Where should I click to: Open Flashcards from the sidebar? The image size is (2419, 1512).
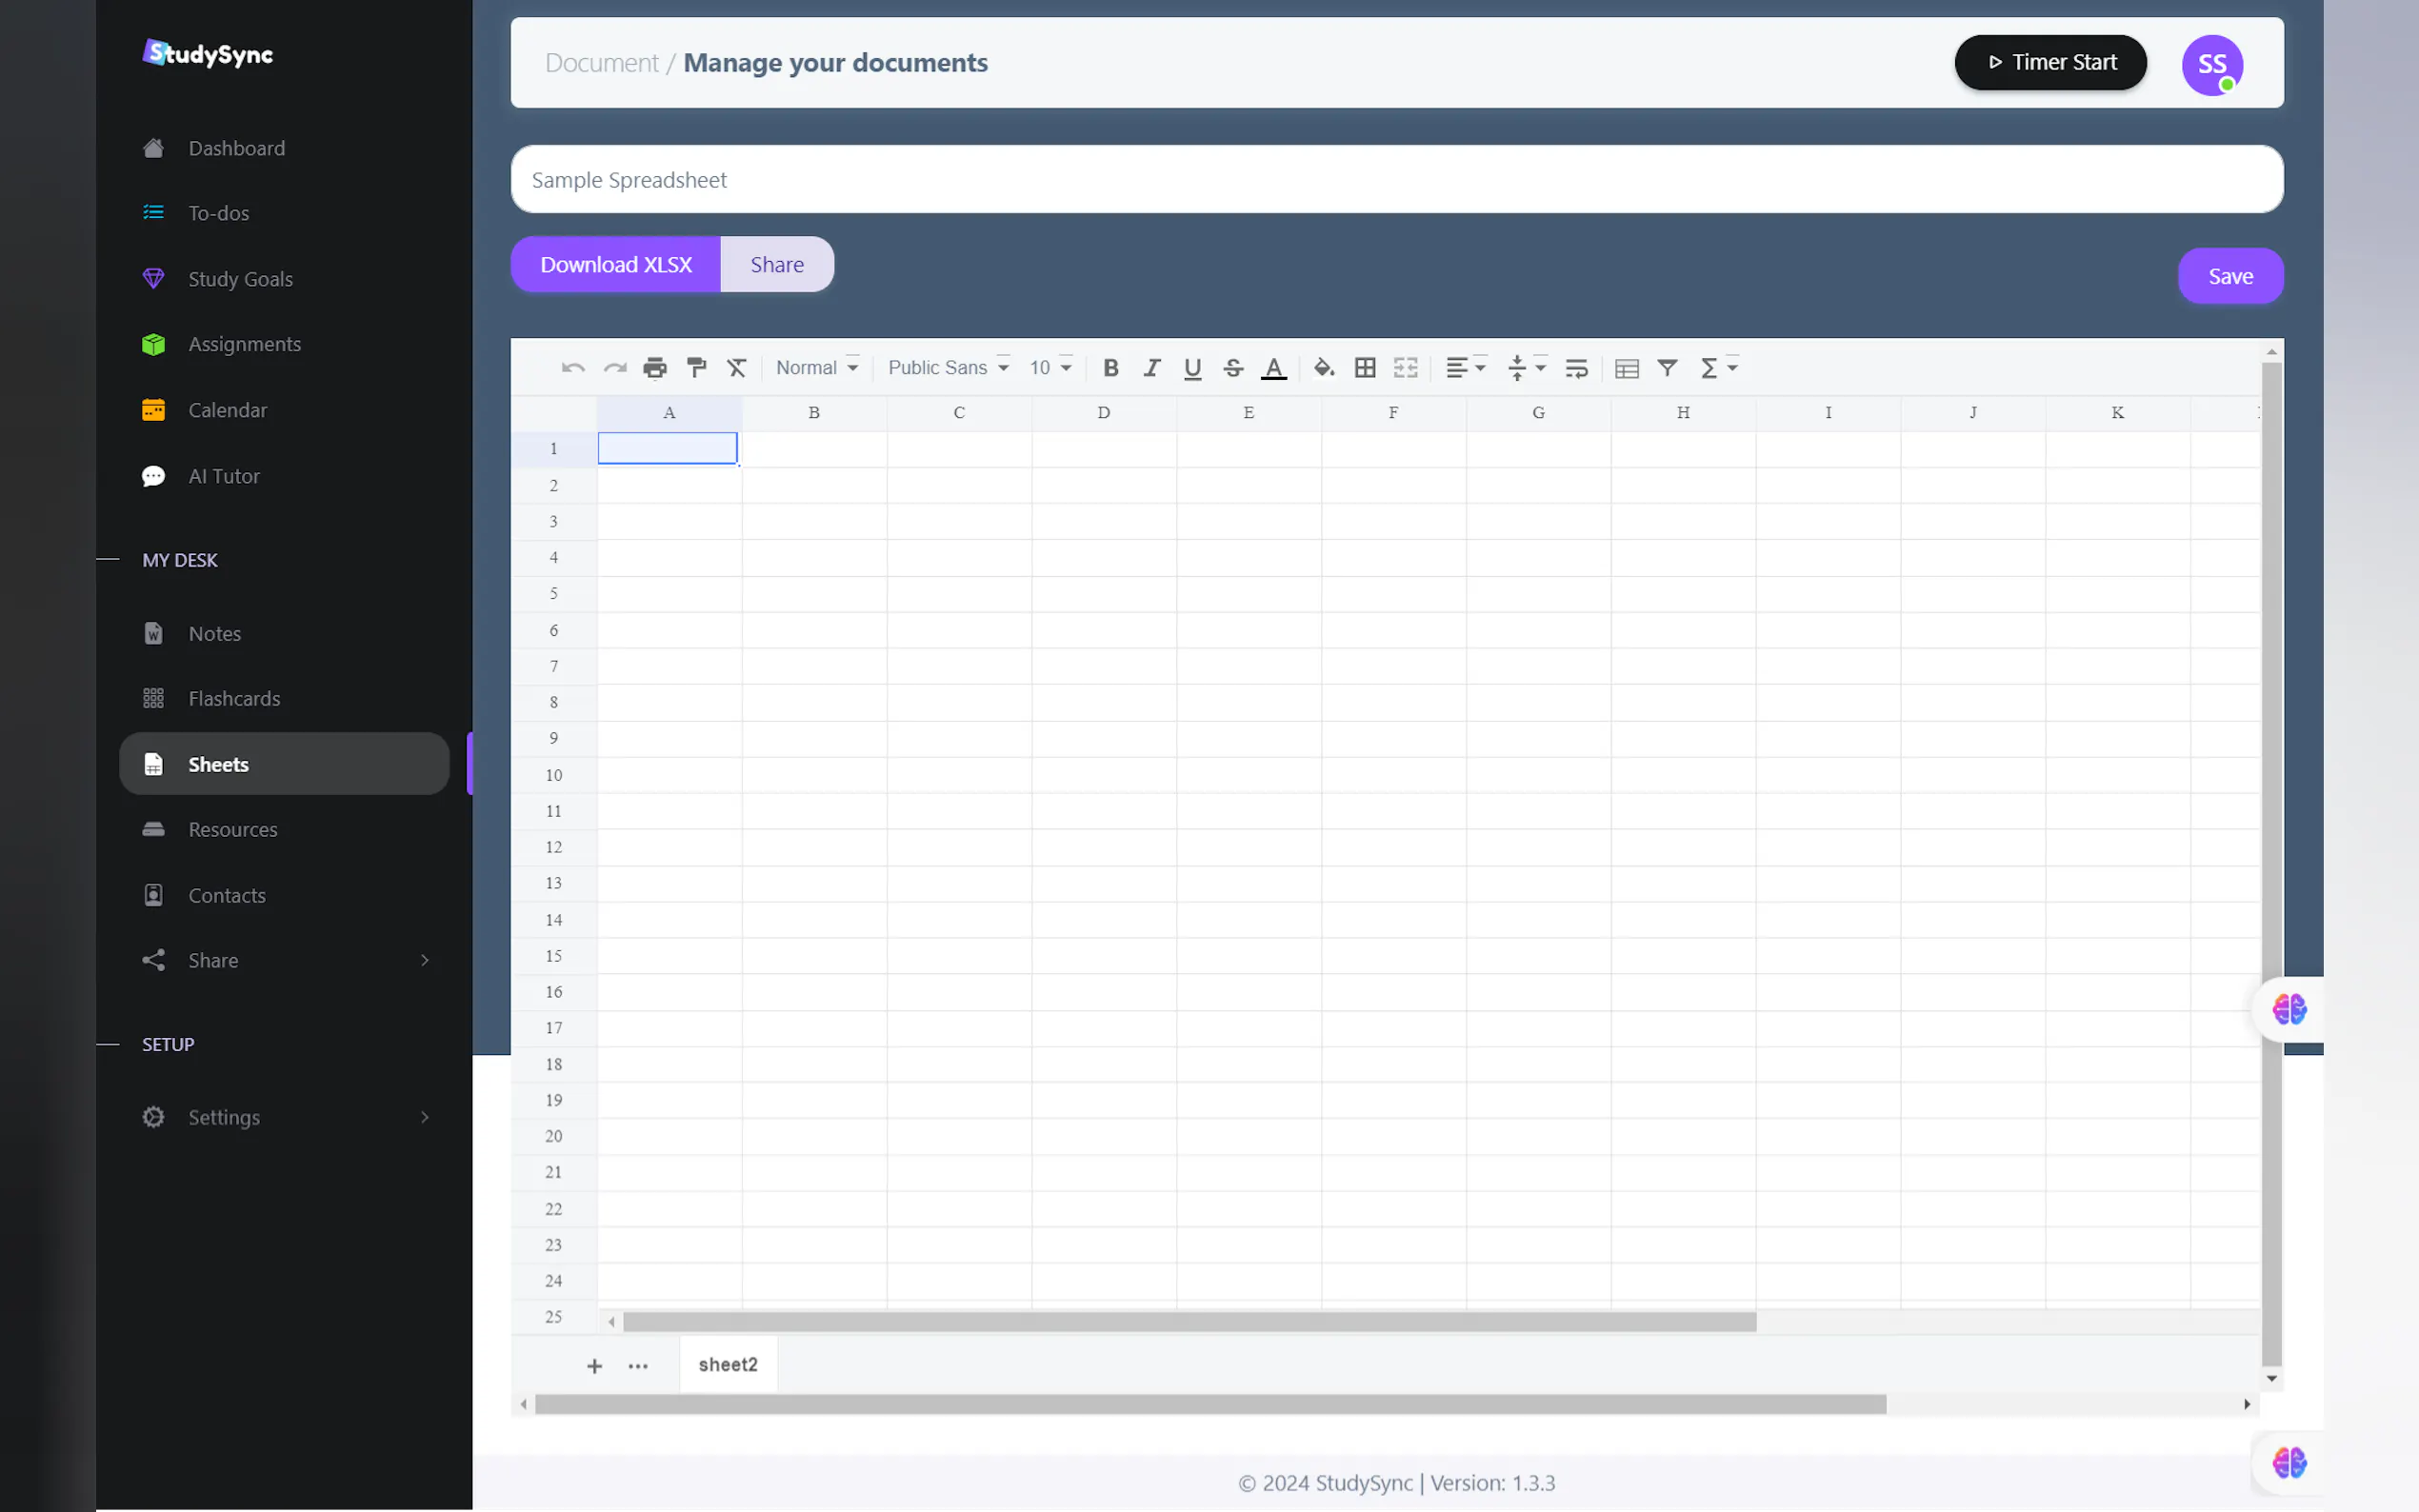[x=234, y=698]
